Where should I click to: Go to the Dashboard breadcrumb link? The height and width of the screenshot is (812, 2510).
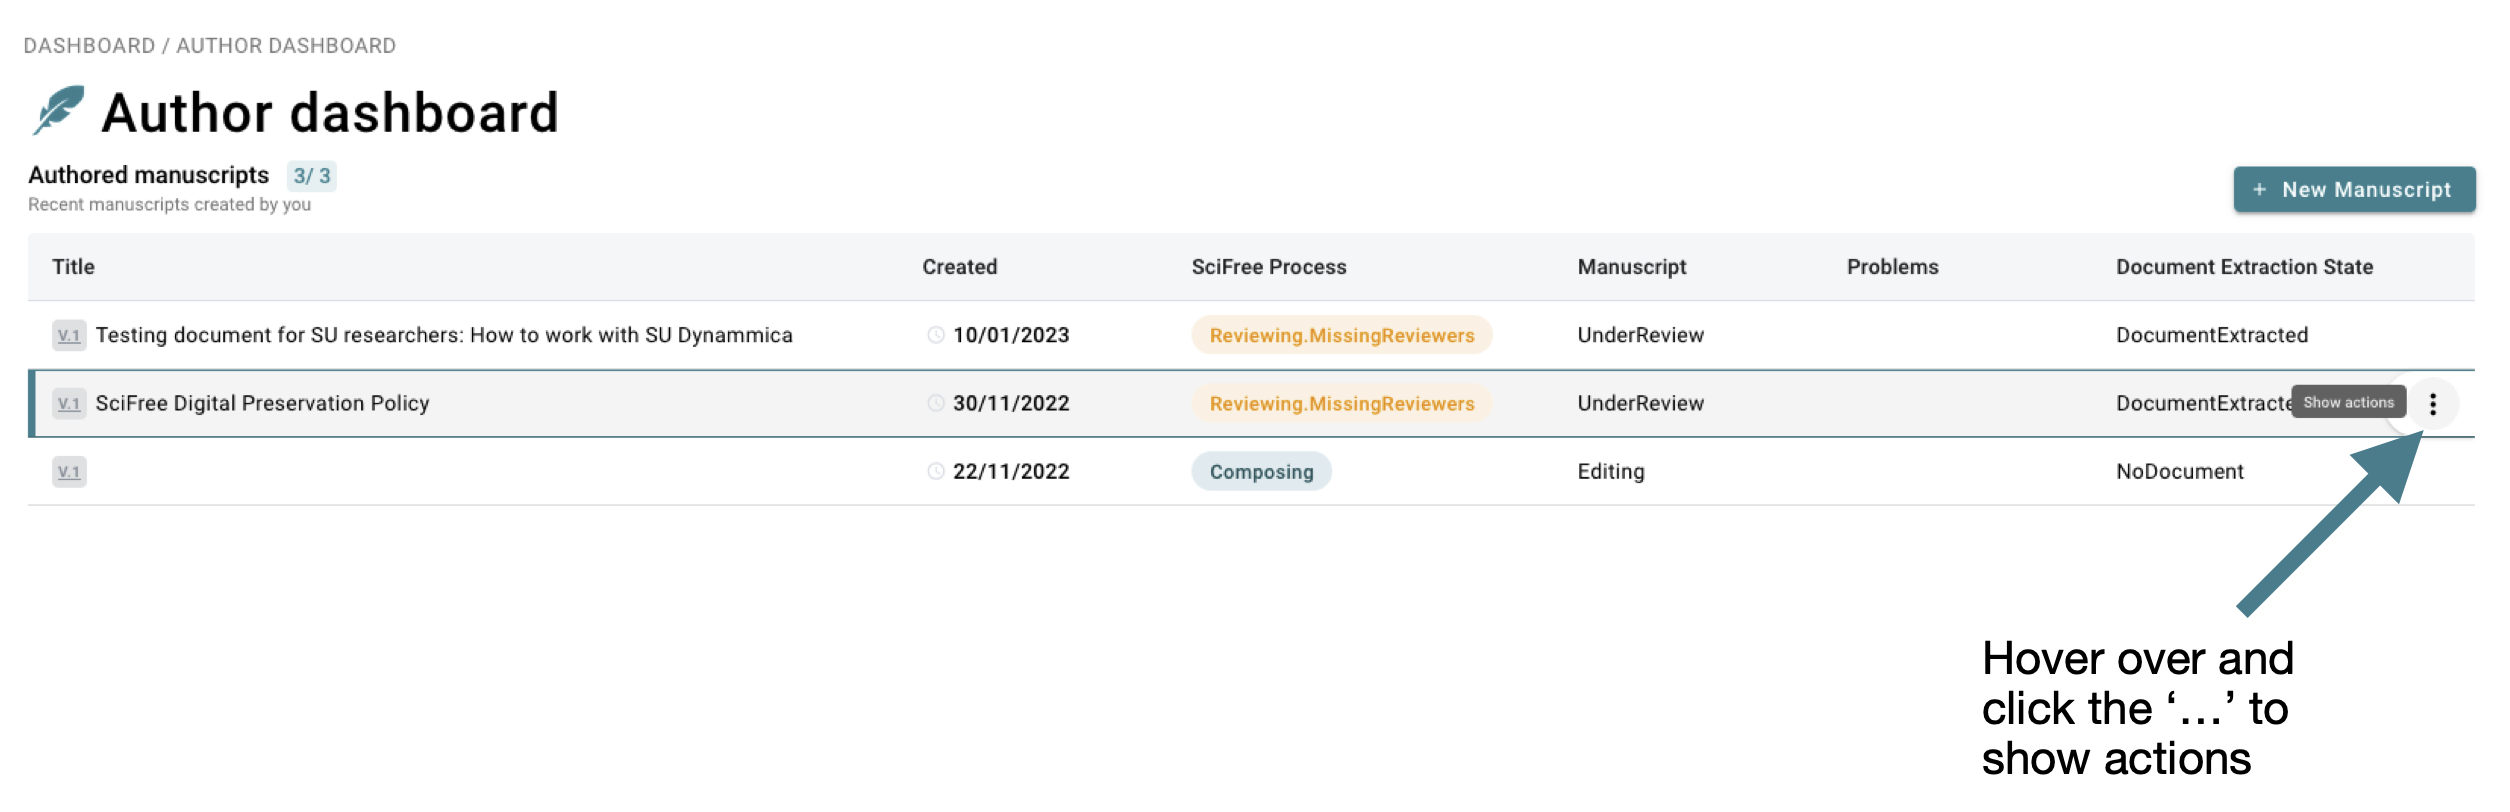click(x=89, y=46)
